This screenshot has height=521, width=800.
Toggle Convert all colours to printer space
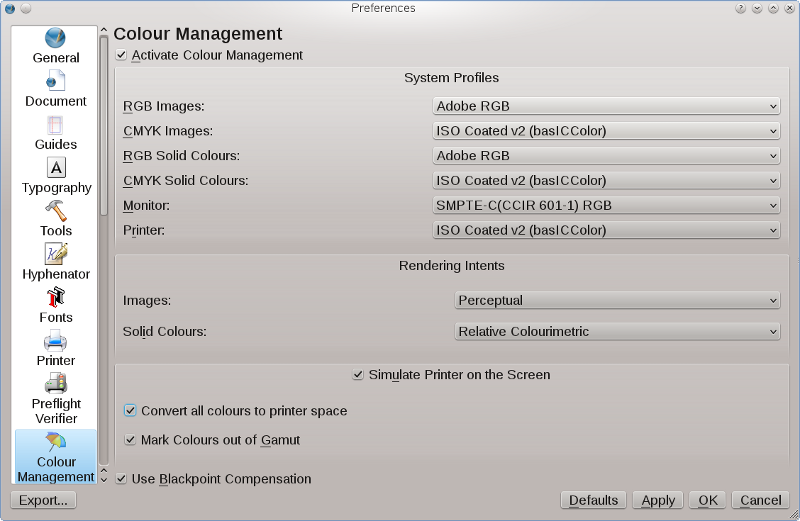pos(130,411)
